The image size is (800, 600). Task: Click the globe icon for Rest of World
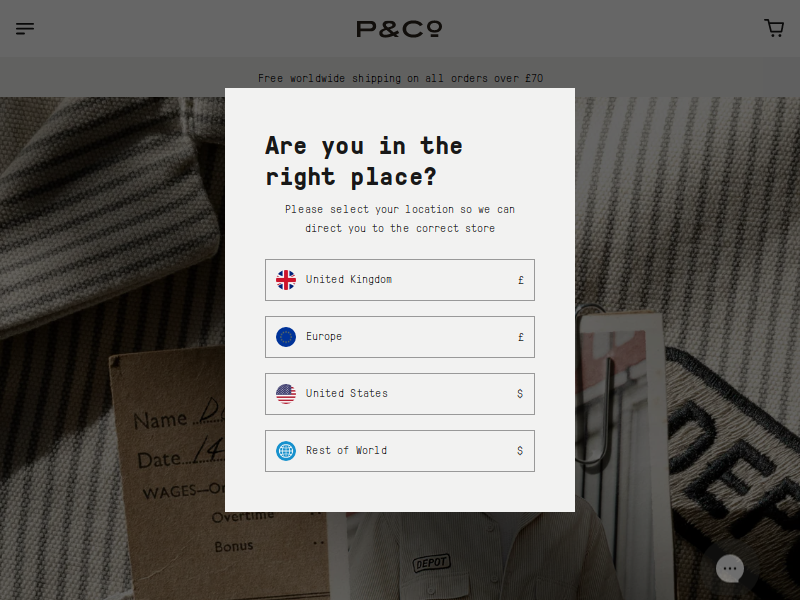286,451
